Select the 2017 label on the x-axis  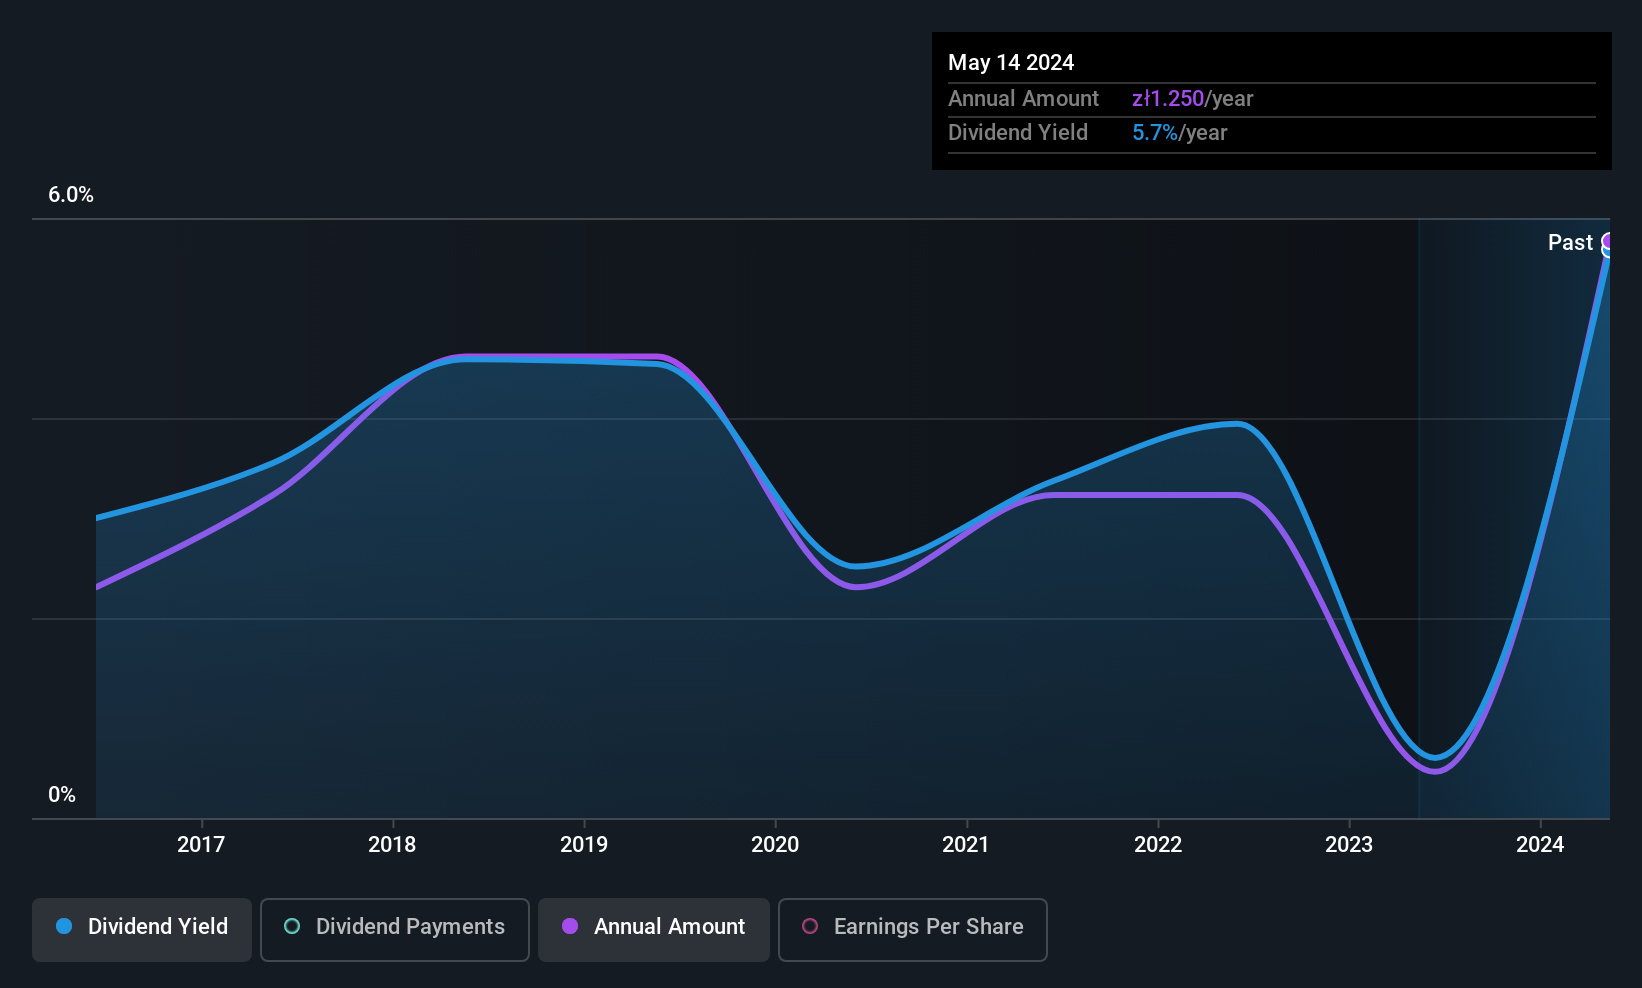201,844
